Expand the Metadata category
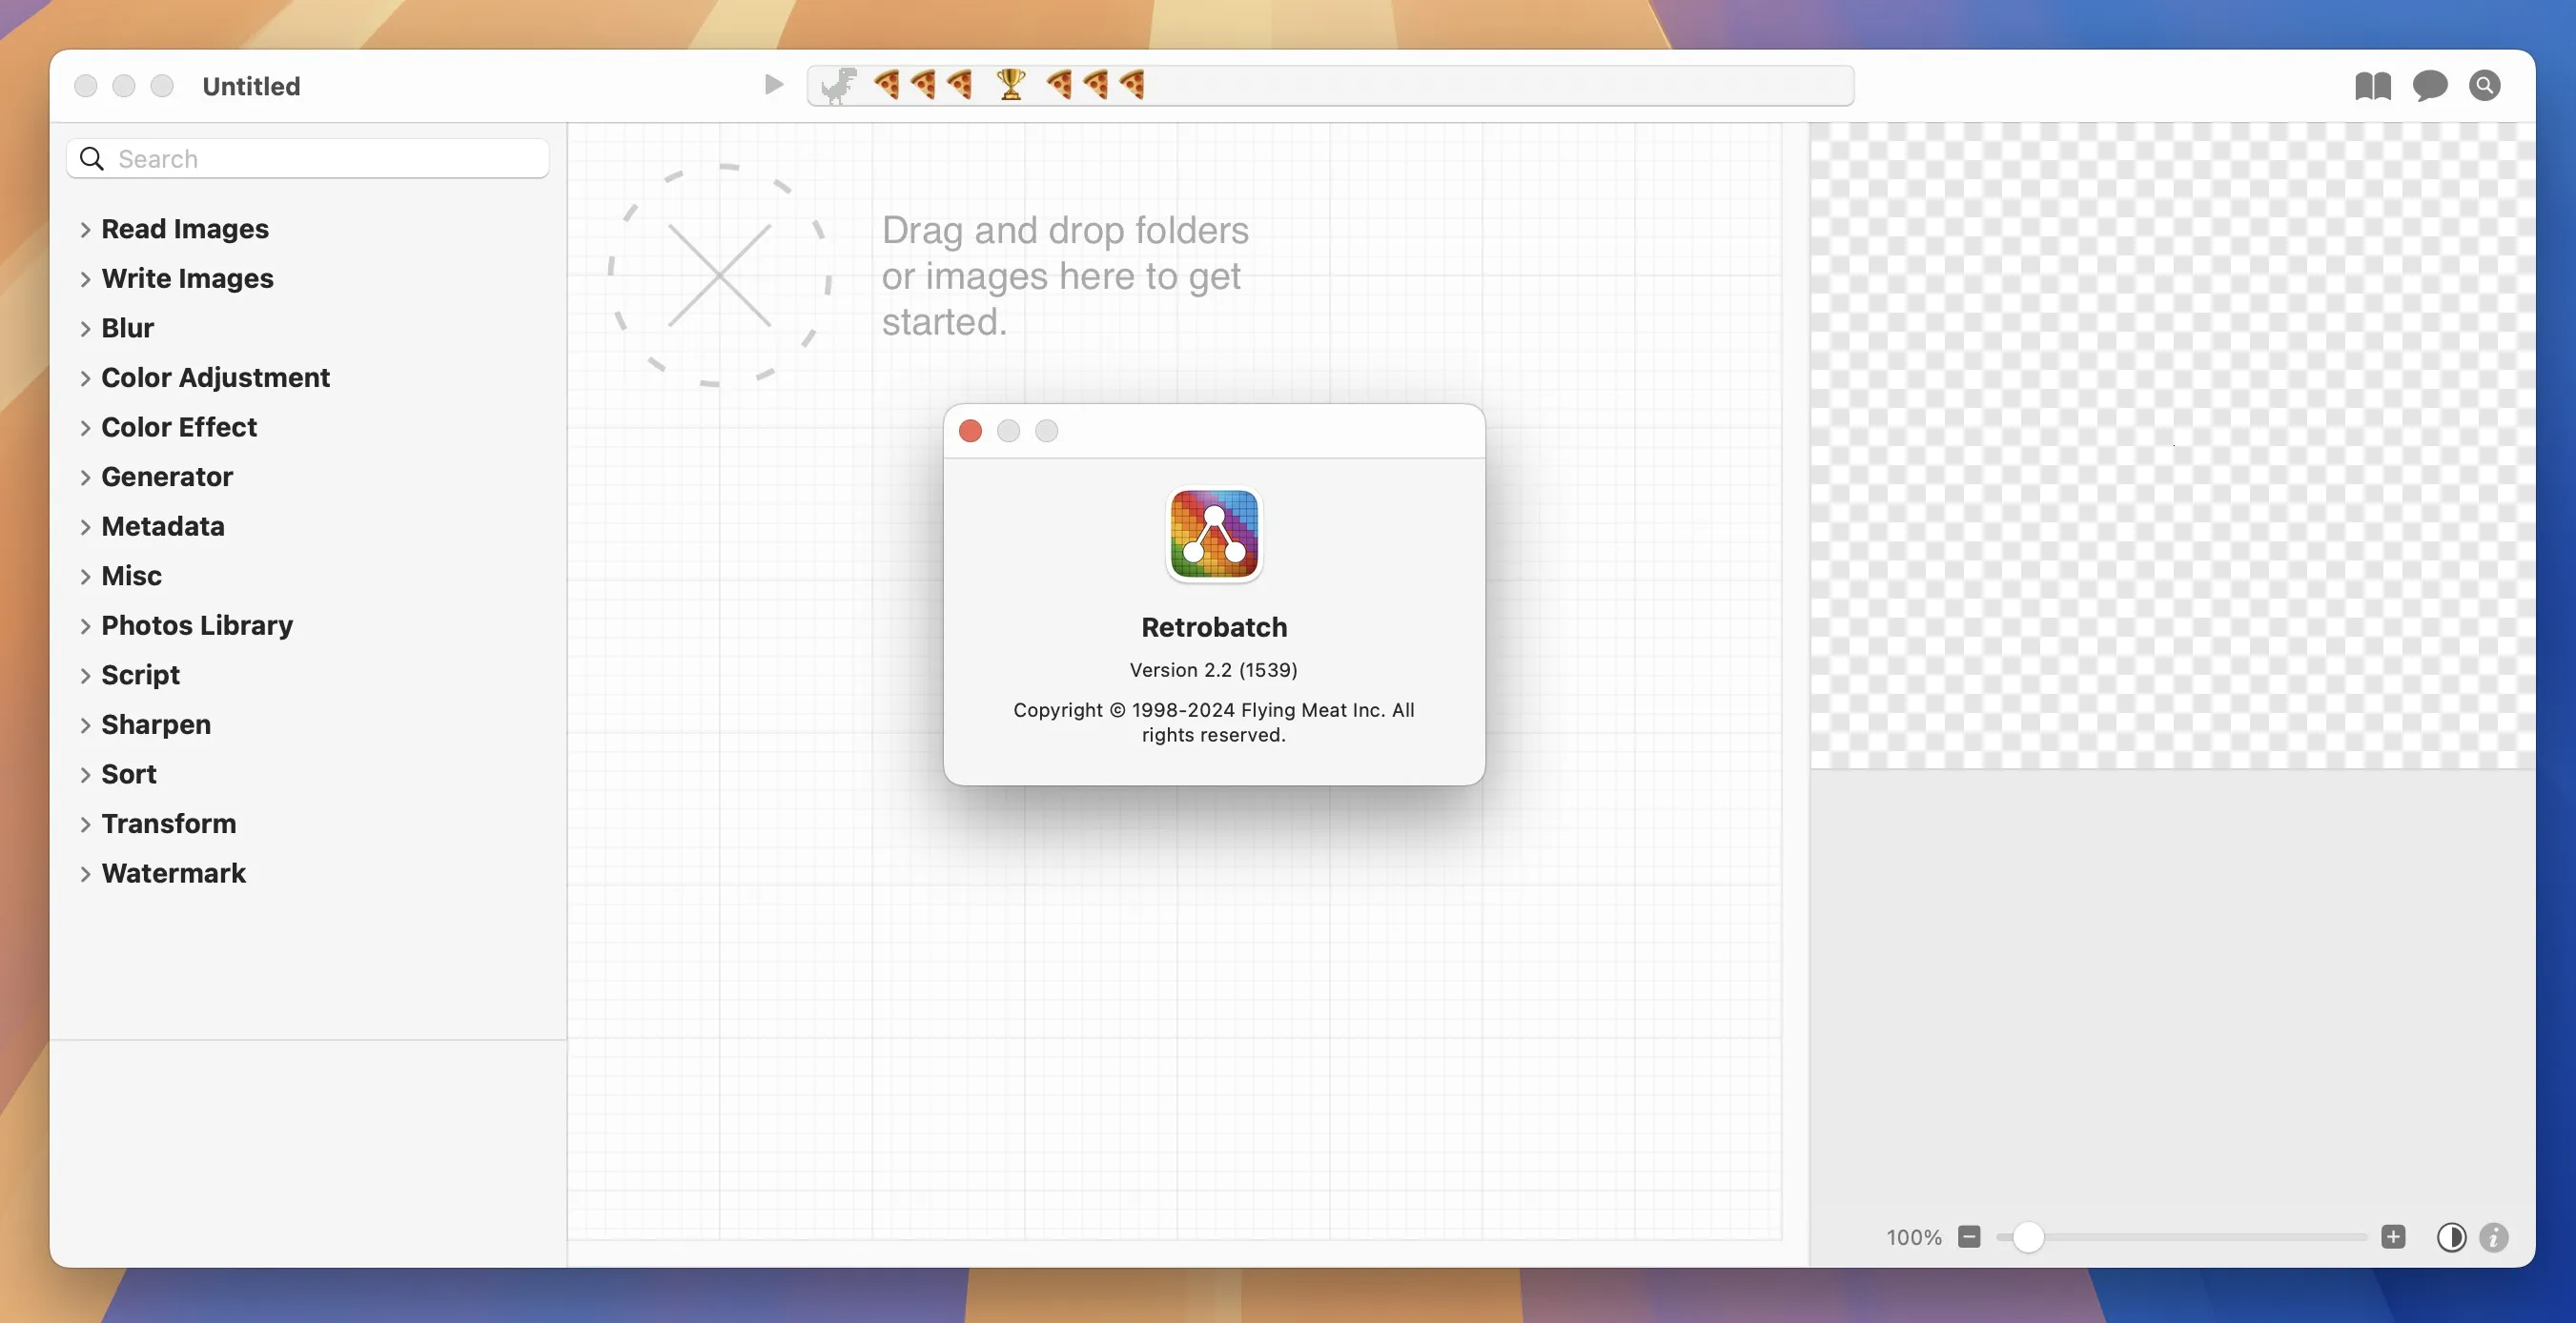 [x=86, y=526]
